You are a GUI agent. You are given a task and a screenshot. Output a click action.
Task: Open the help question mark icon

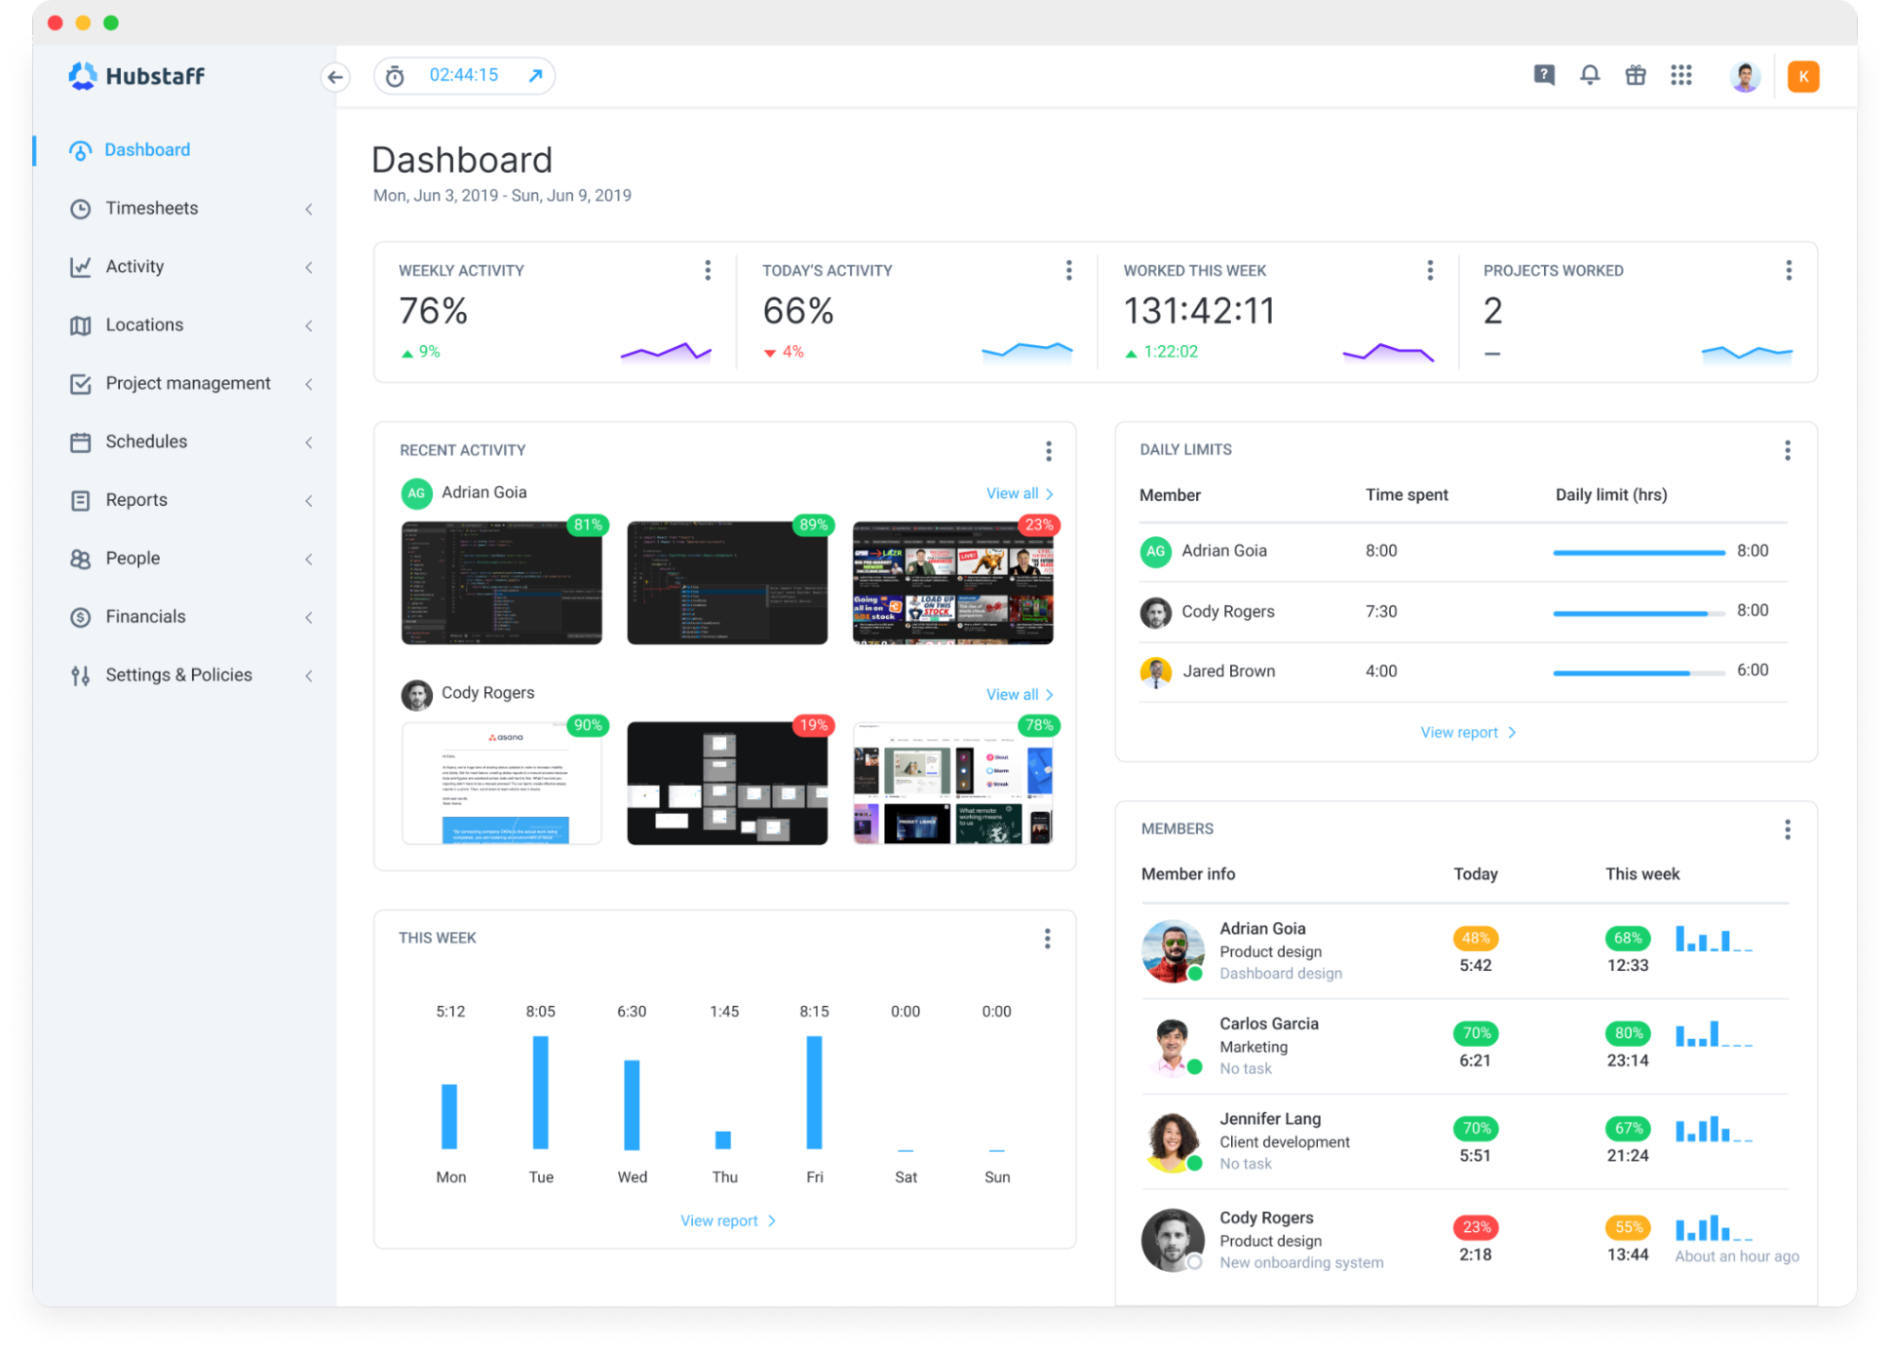(1543, 75)
